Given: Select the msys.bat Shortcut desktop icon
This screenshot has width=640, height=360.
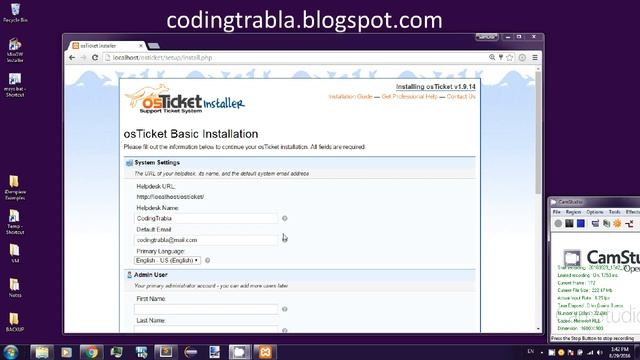Looking at the screenshot, I should coord(15,85).
